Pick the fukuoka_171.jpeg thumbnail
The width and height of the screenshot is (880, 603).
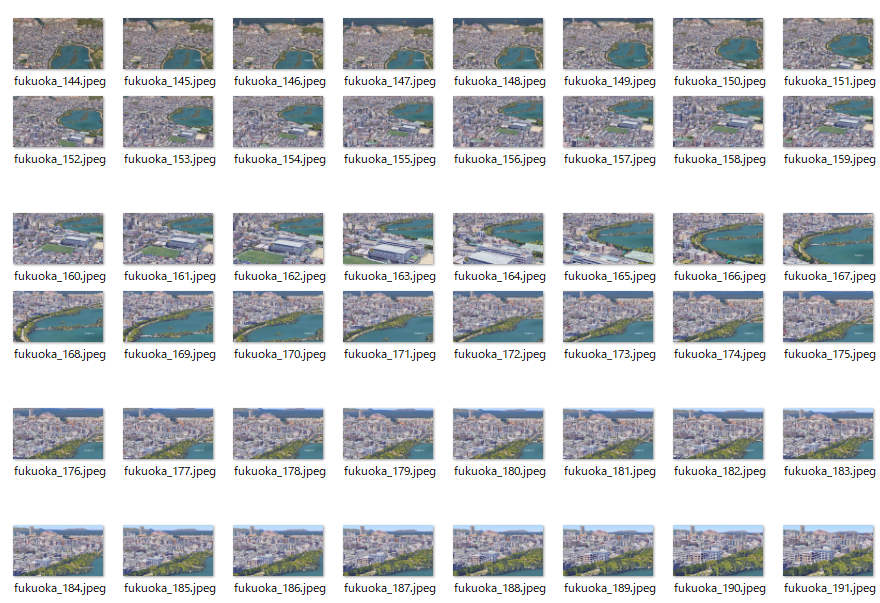click(388, 317)
